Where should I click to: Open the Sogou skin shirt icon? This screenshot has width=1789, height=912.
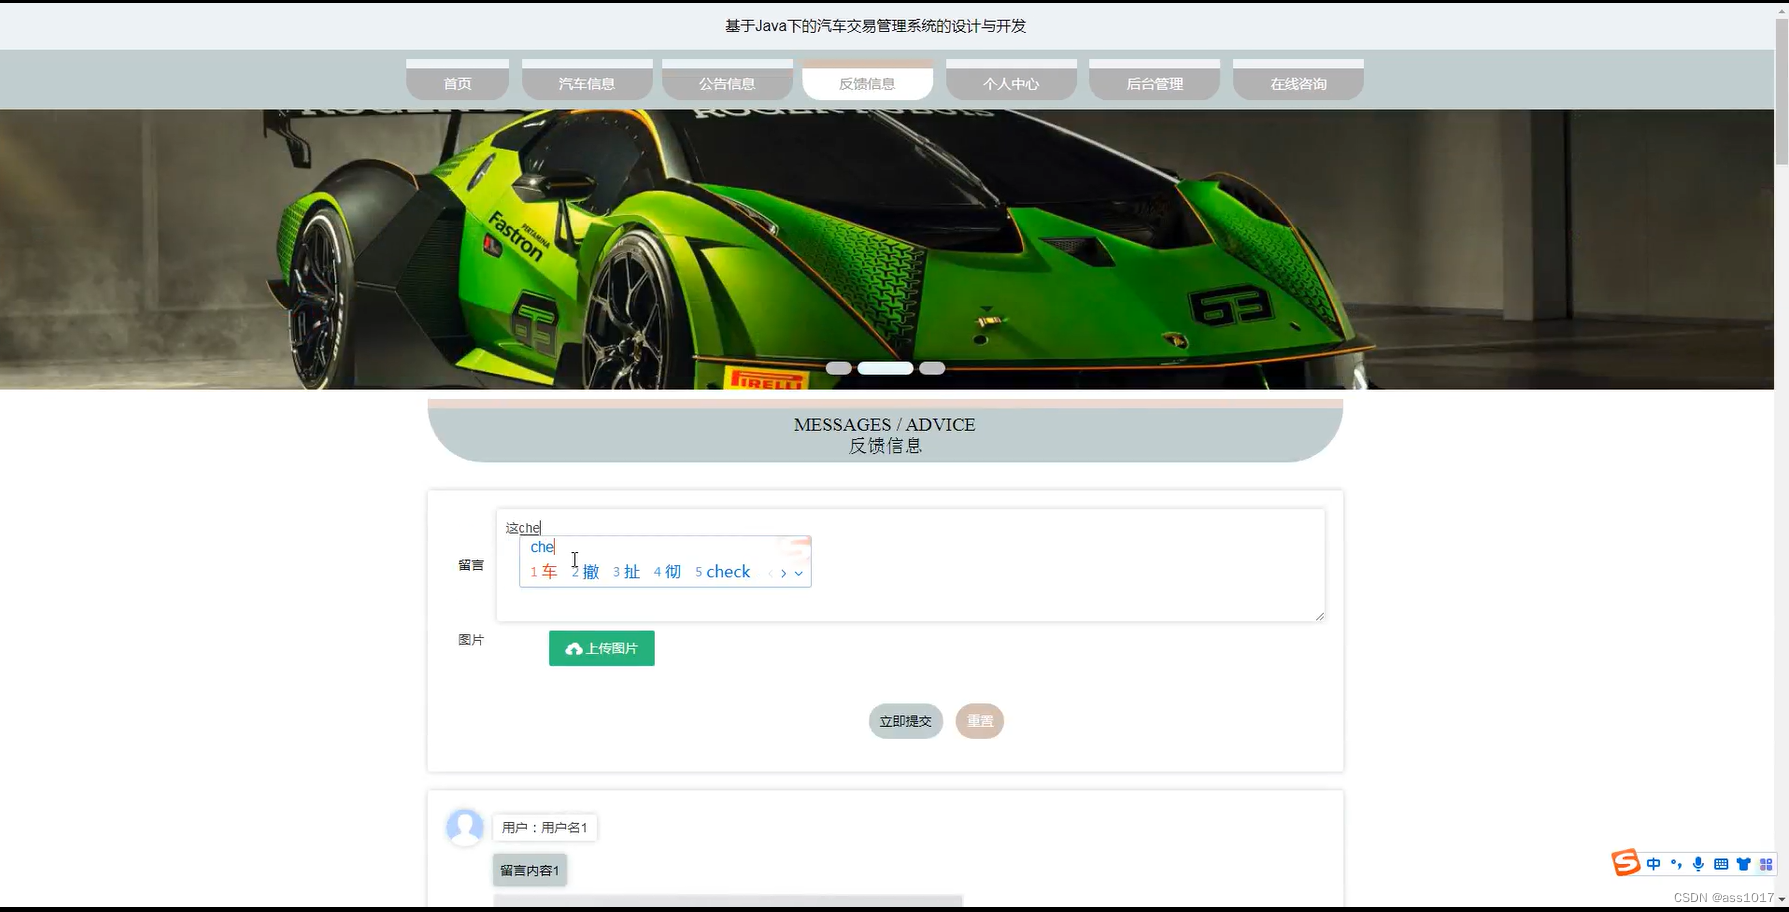tap(1744, 864)
